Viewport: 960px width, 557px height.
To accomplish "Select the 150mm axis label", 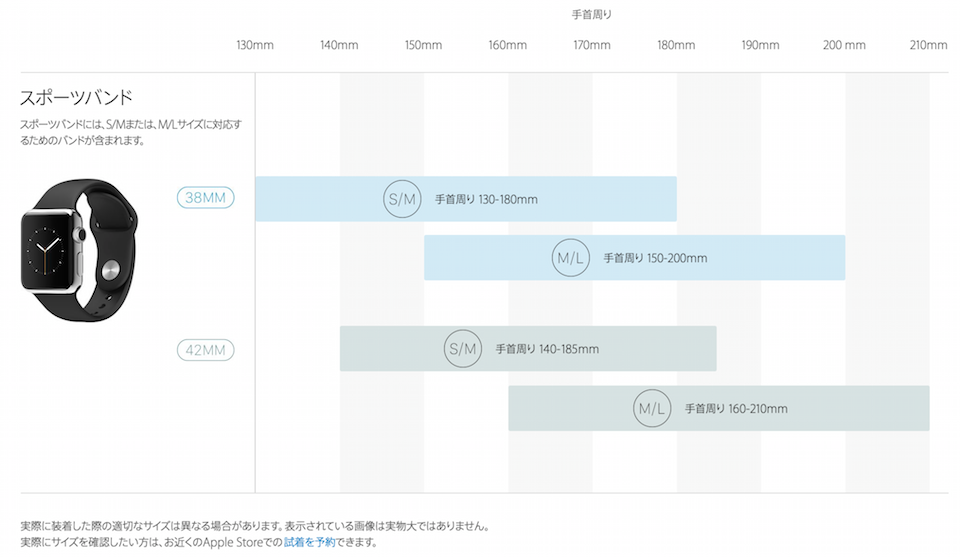I will click(x=423, y=45).
